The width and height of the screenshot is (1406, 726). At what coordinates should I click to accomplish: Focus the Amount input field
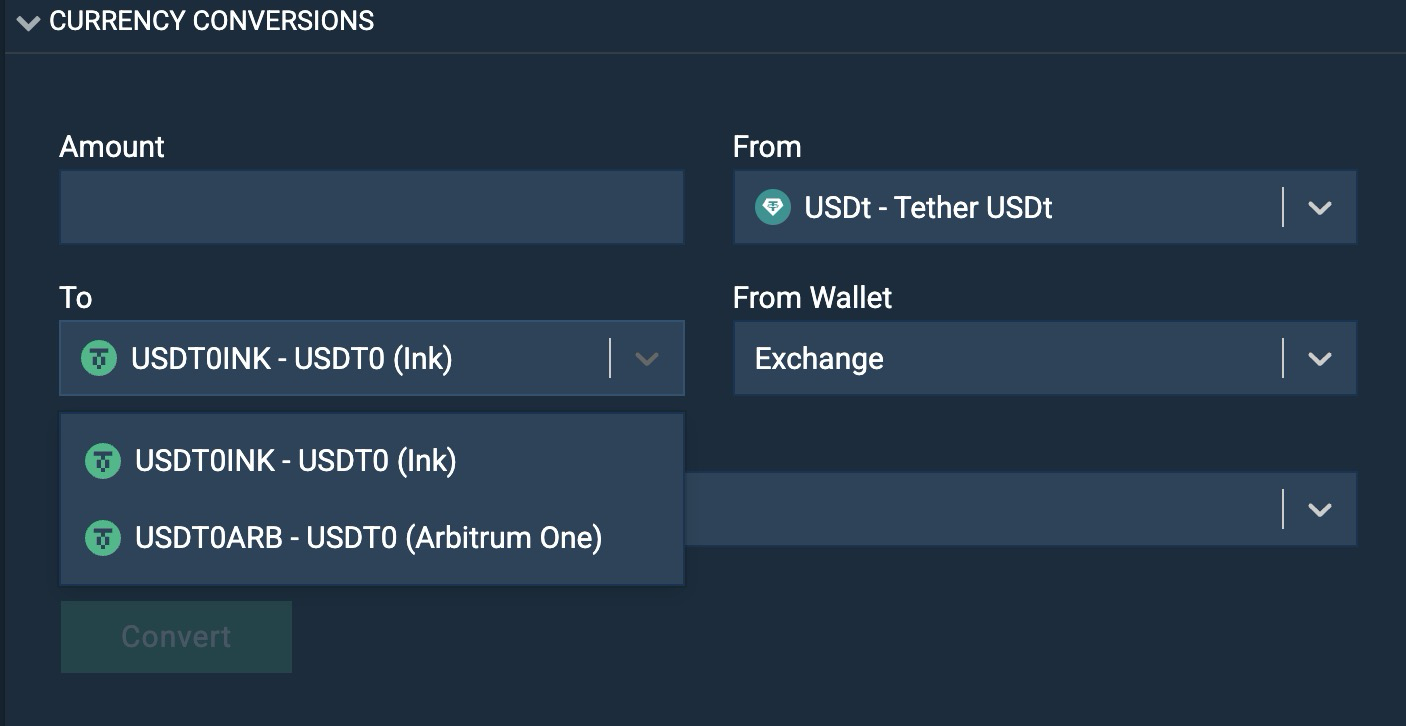(x=372, y=207)
